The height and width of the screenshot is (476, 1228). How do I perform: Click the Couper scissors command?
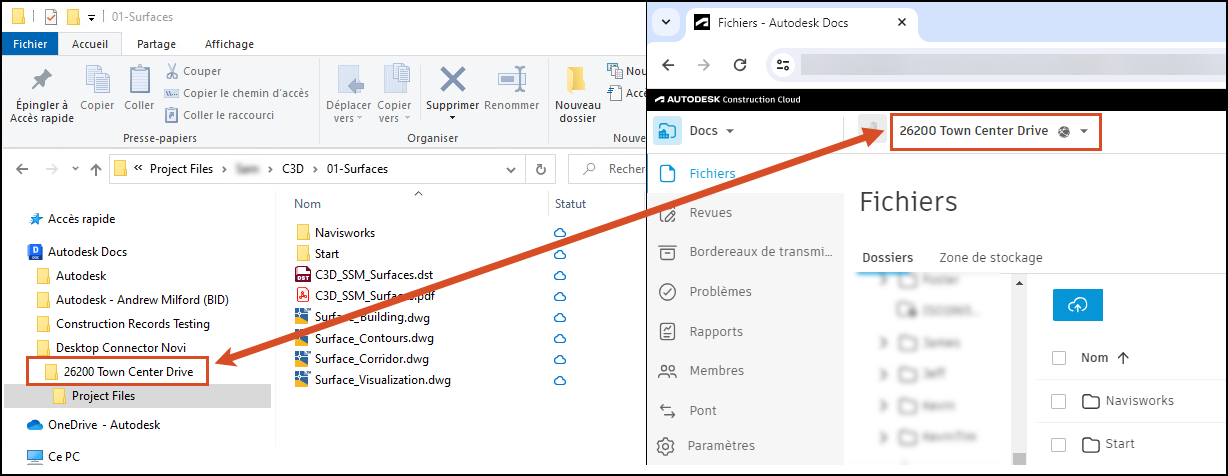click(x=194, y=71)
